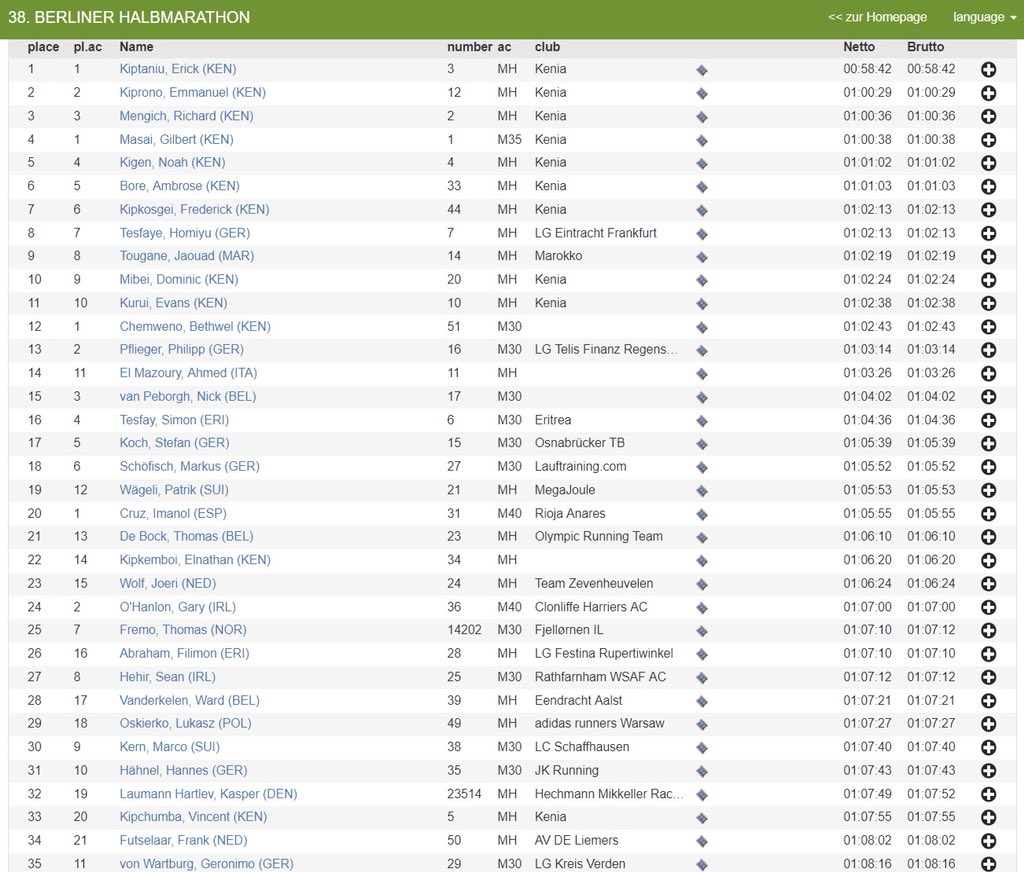Image resolution: width=1024 pixels, height=872 pixels.
Task: Click the diamond icon in van Peborgh, Nick row
Action: pos(702,398)
